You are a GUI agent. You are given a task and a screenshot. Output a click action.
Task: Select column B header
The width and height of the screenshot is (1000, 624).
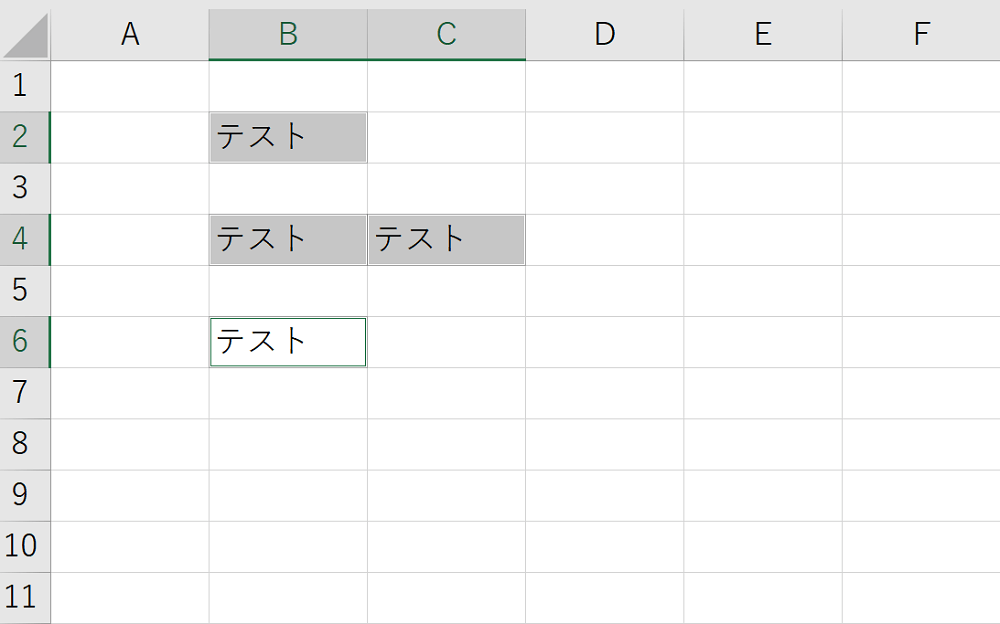[x=288, y=35]
